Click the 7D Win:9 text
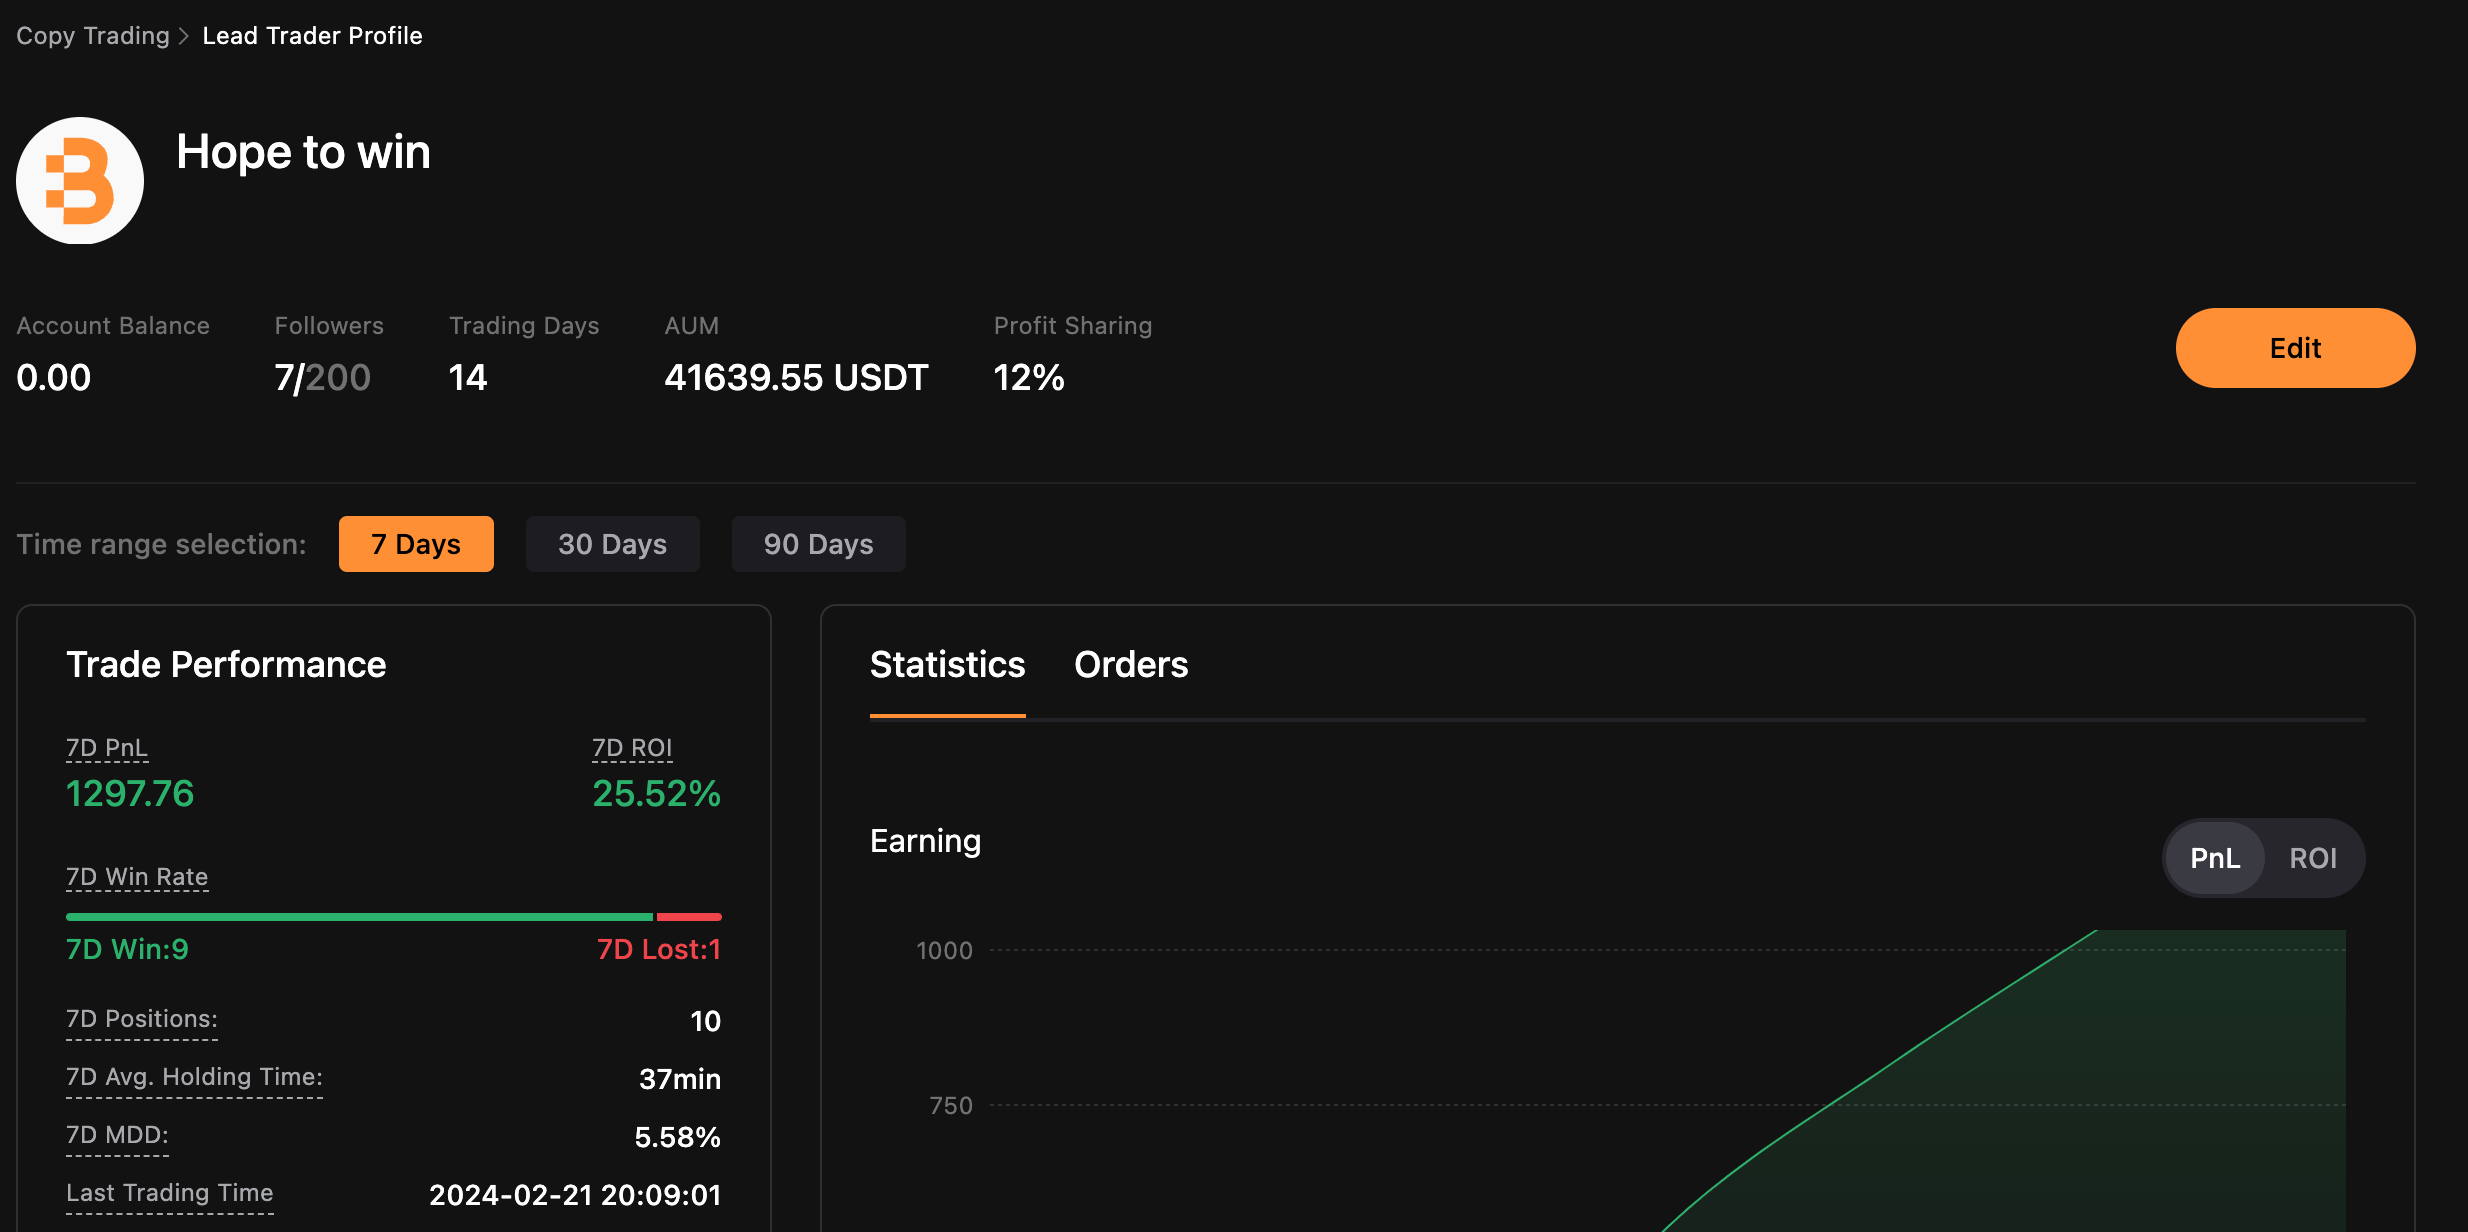The width and height of the screenshot is (2468, 1232). pos(127,949)
